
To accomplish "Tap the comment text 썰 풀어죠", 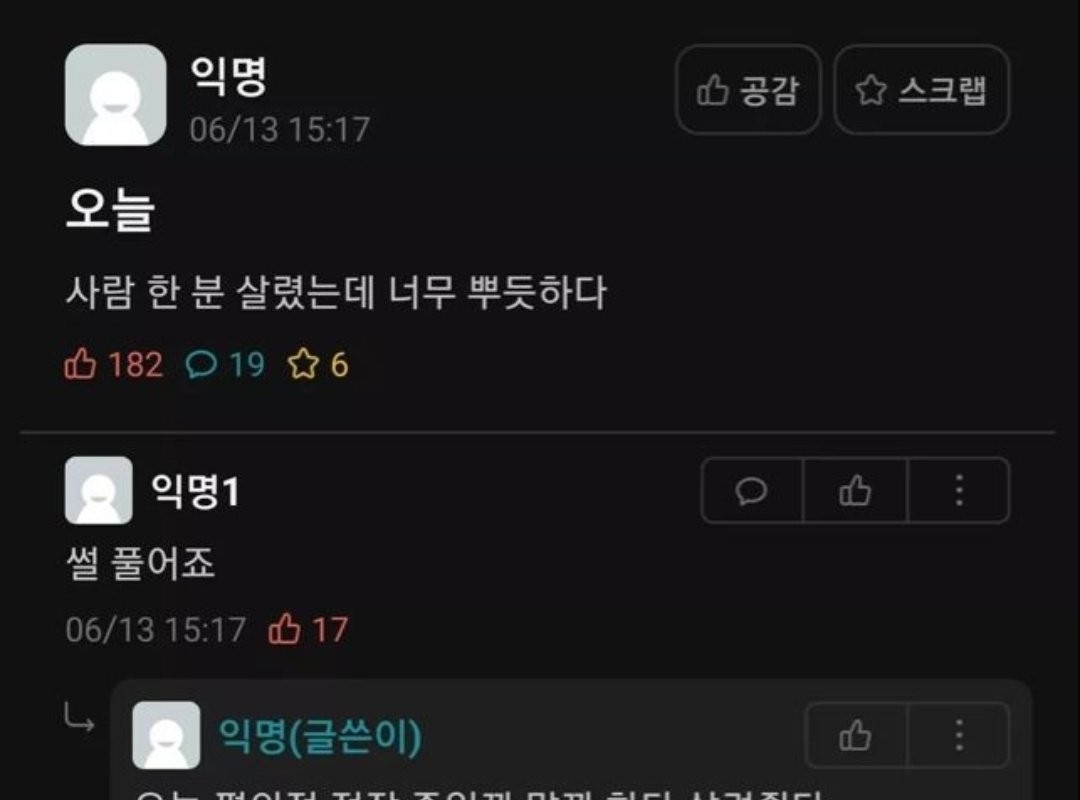I will pyautogui.click(x=141, y=563).
